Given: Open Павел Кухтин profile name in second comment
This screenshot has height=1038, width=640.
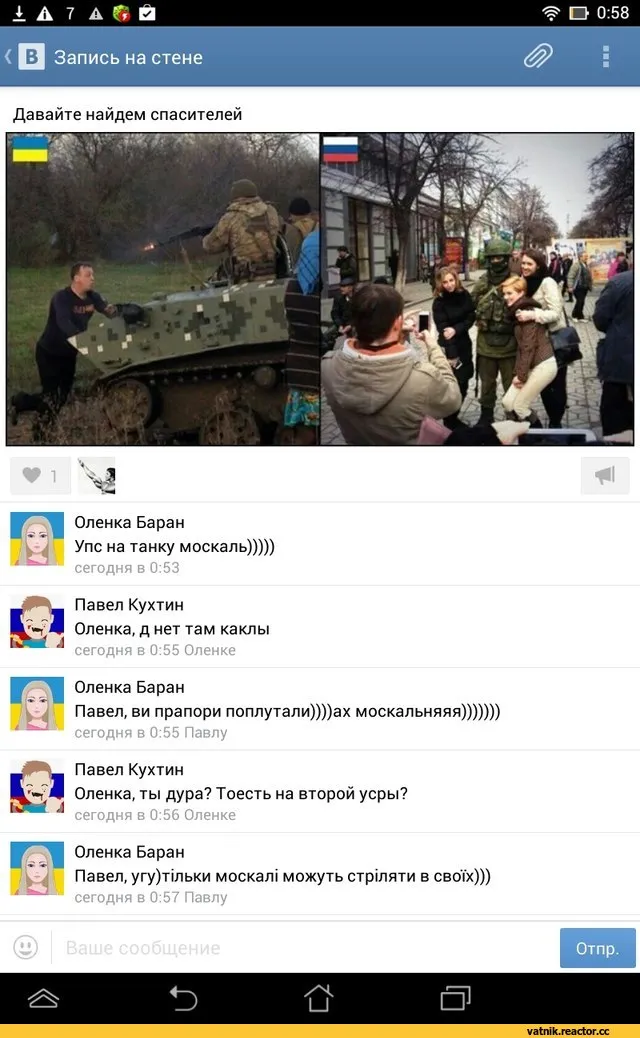Looking at the screenshot, I should (129, 604).
